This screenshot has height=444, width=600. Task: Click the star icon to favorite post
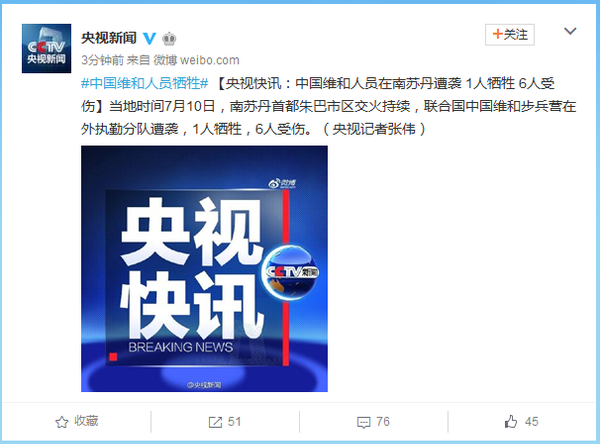(62, 422)
